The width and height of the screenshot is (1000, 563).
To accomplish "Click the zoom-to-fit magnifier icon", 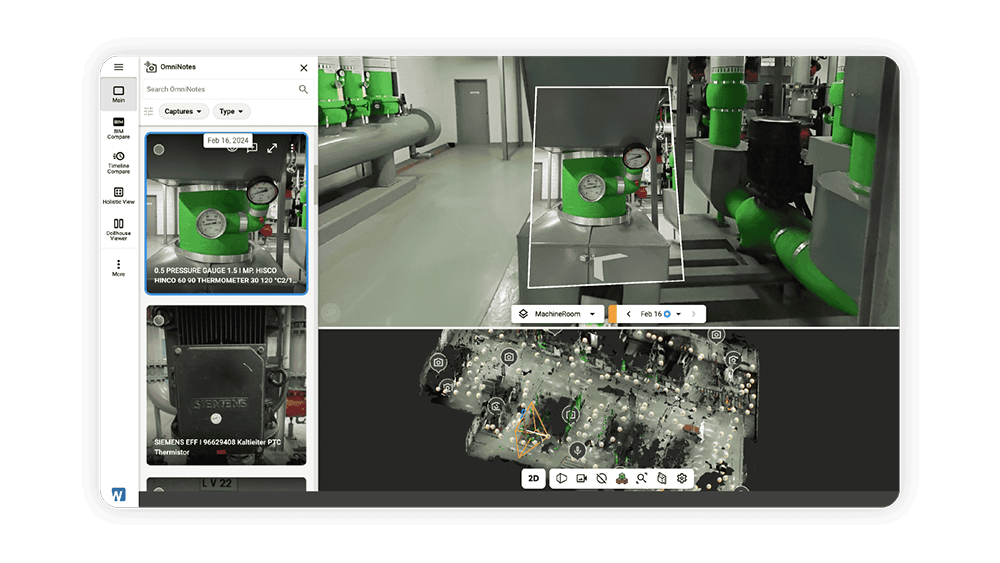I will pos(642,478).
